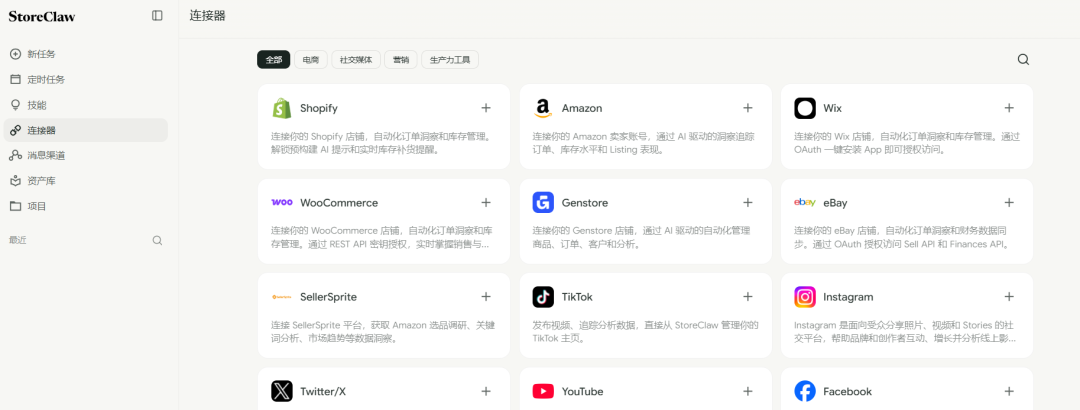Click the Wix card title

832,108
